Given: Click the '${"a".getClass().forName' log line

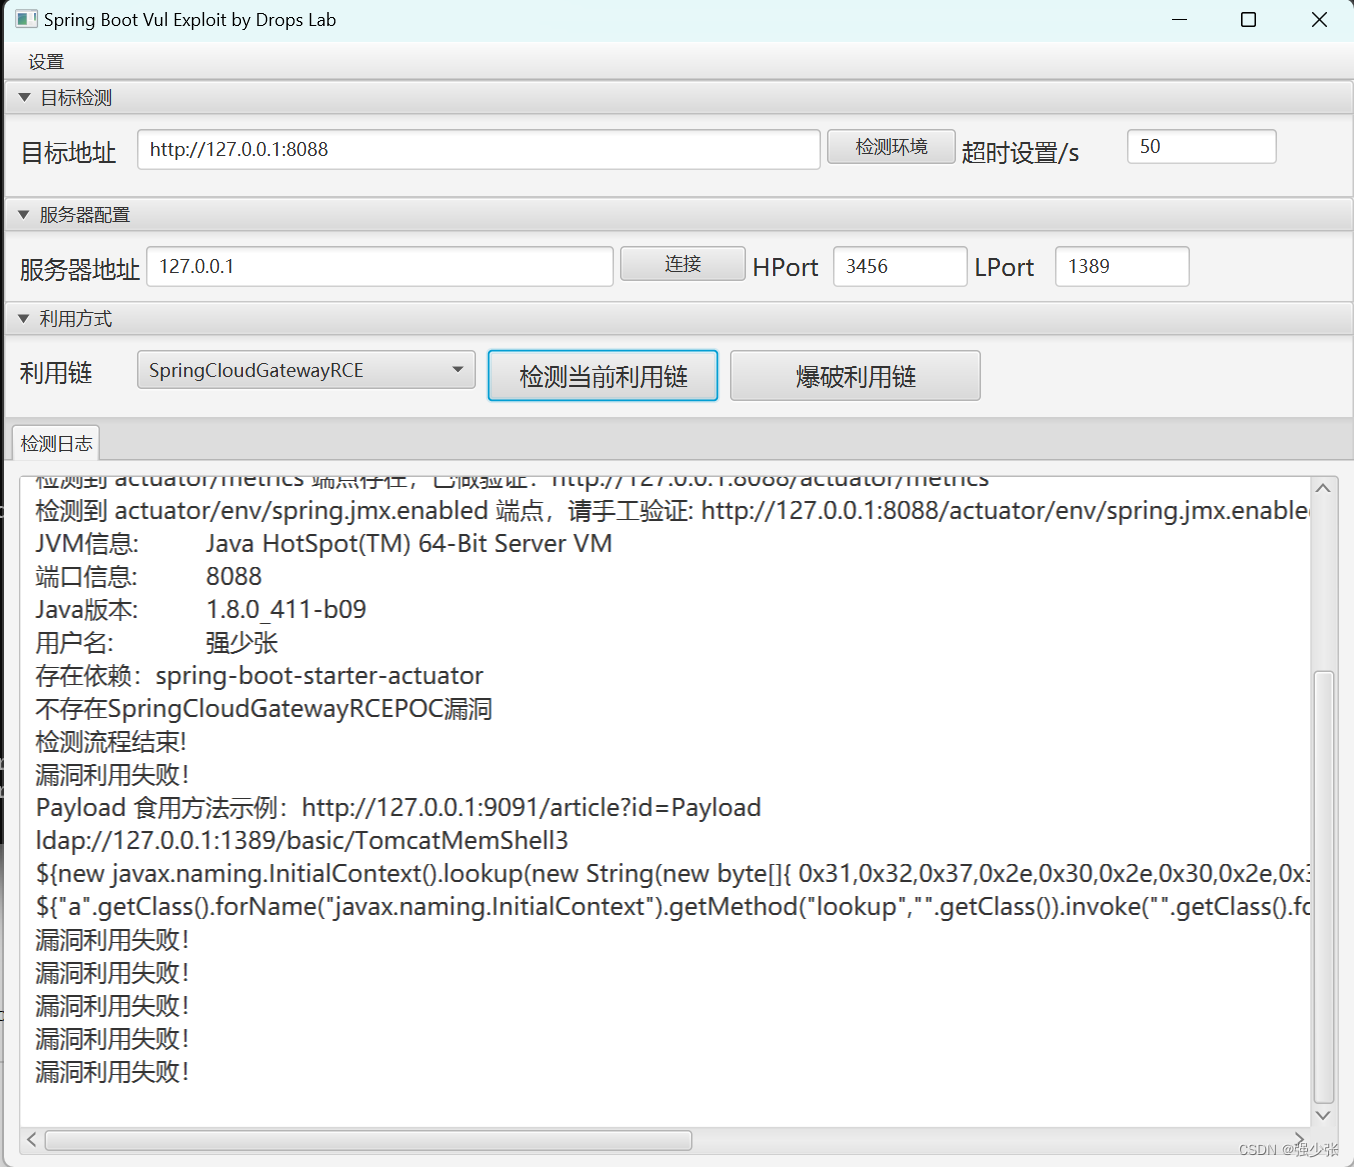Looking at the screenshot, I should point(672,907).
